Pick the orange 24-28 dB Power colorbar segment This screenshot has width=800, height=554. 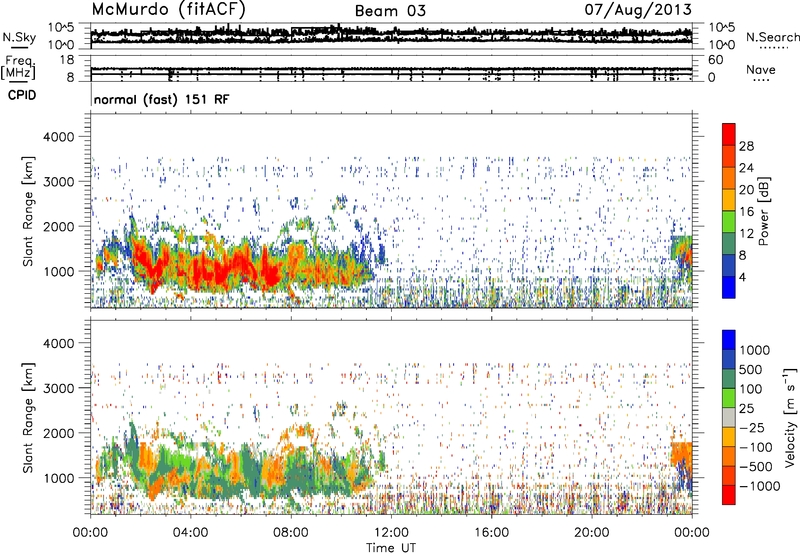[729, 157]
